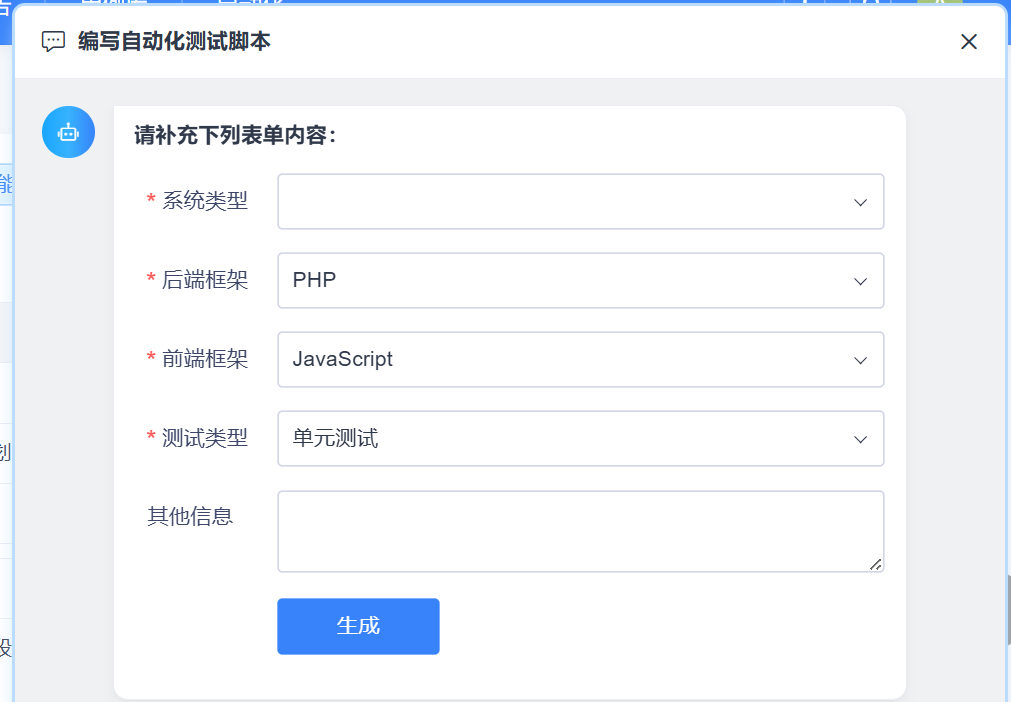Click the 前端框架 field label
The image size is (1011, 702).
[x=204, y=359]
